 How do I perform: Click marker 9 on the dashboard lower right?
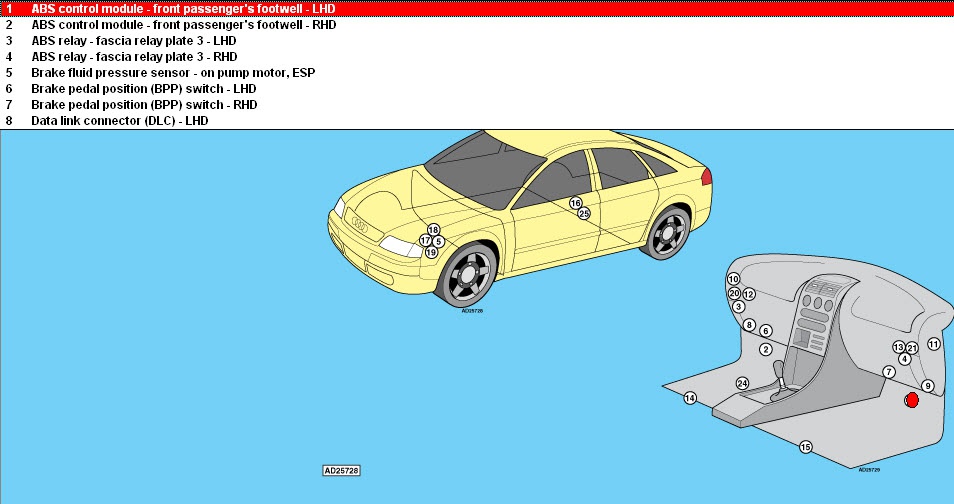point(927,386)
